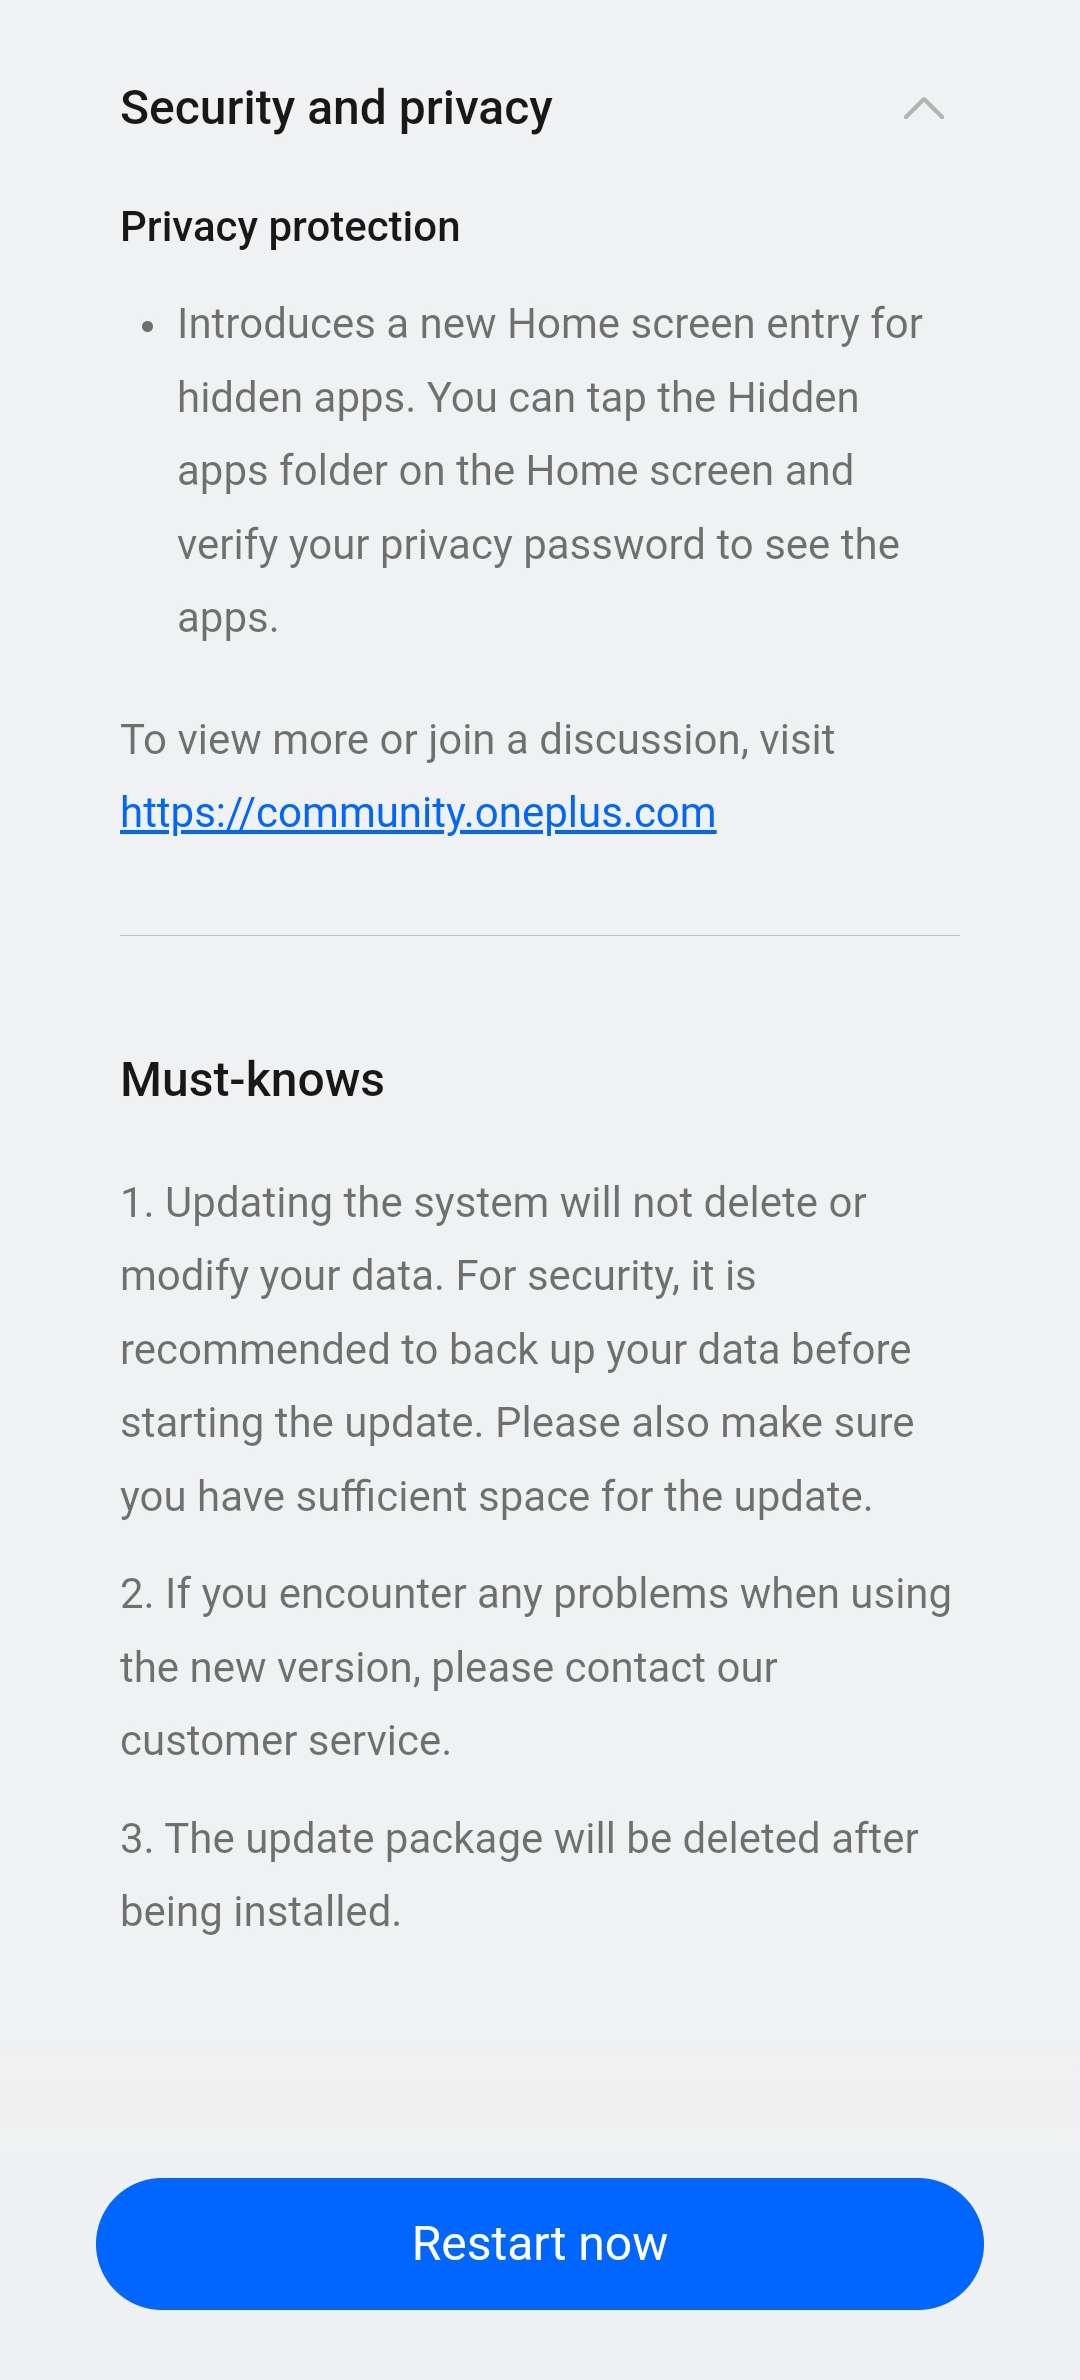
Task: Tap the bullet point before Introduces
Action: (x=148, y=326)
